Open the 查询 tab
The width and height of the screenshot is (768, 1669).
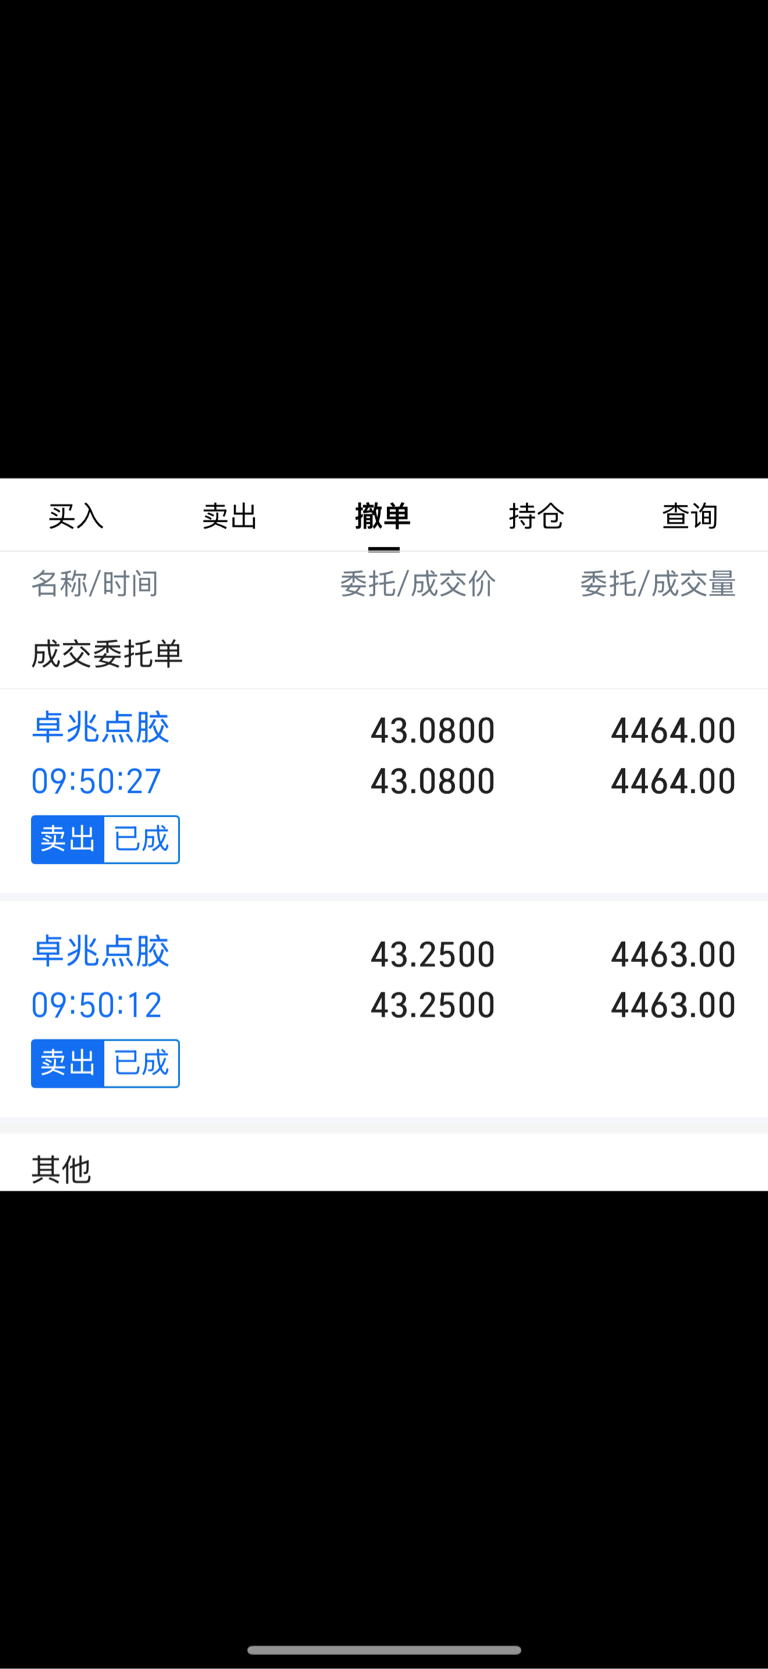tap(690, 516)
